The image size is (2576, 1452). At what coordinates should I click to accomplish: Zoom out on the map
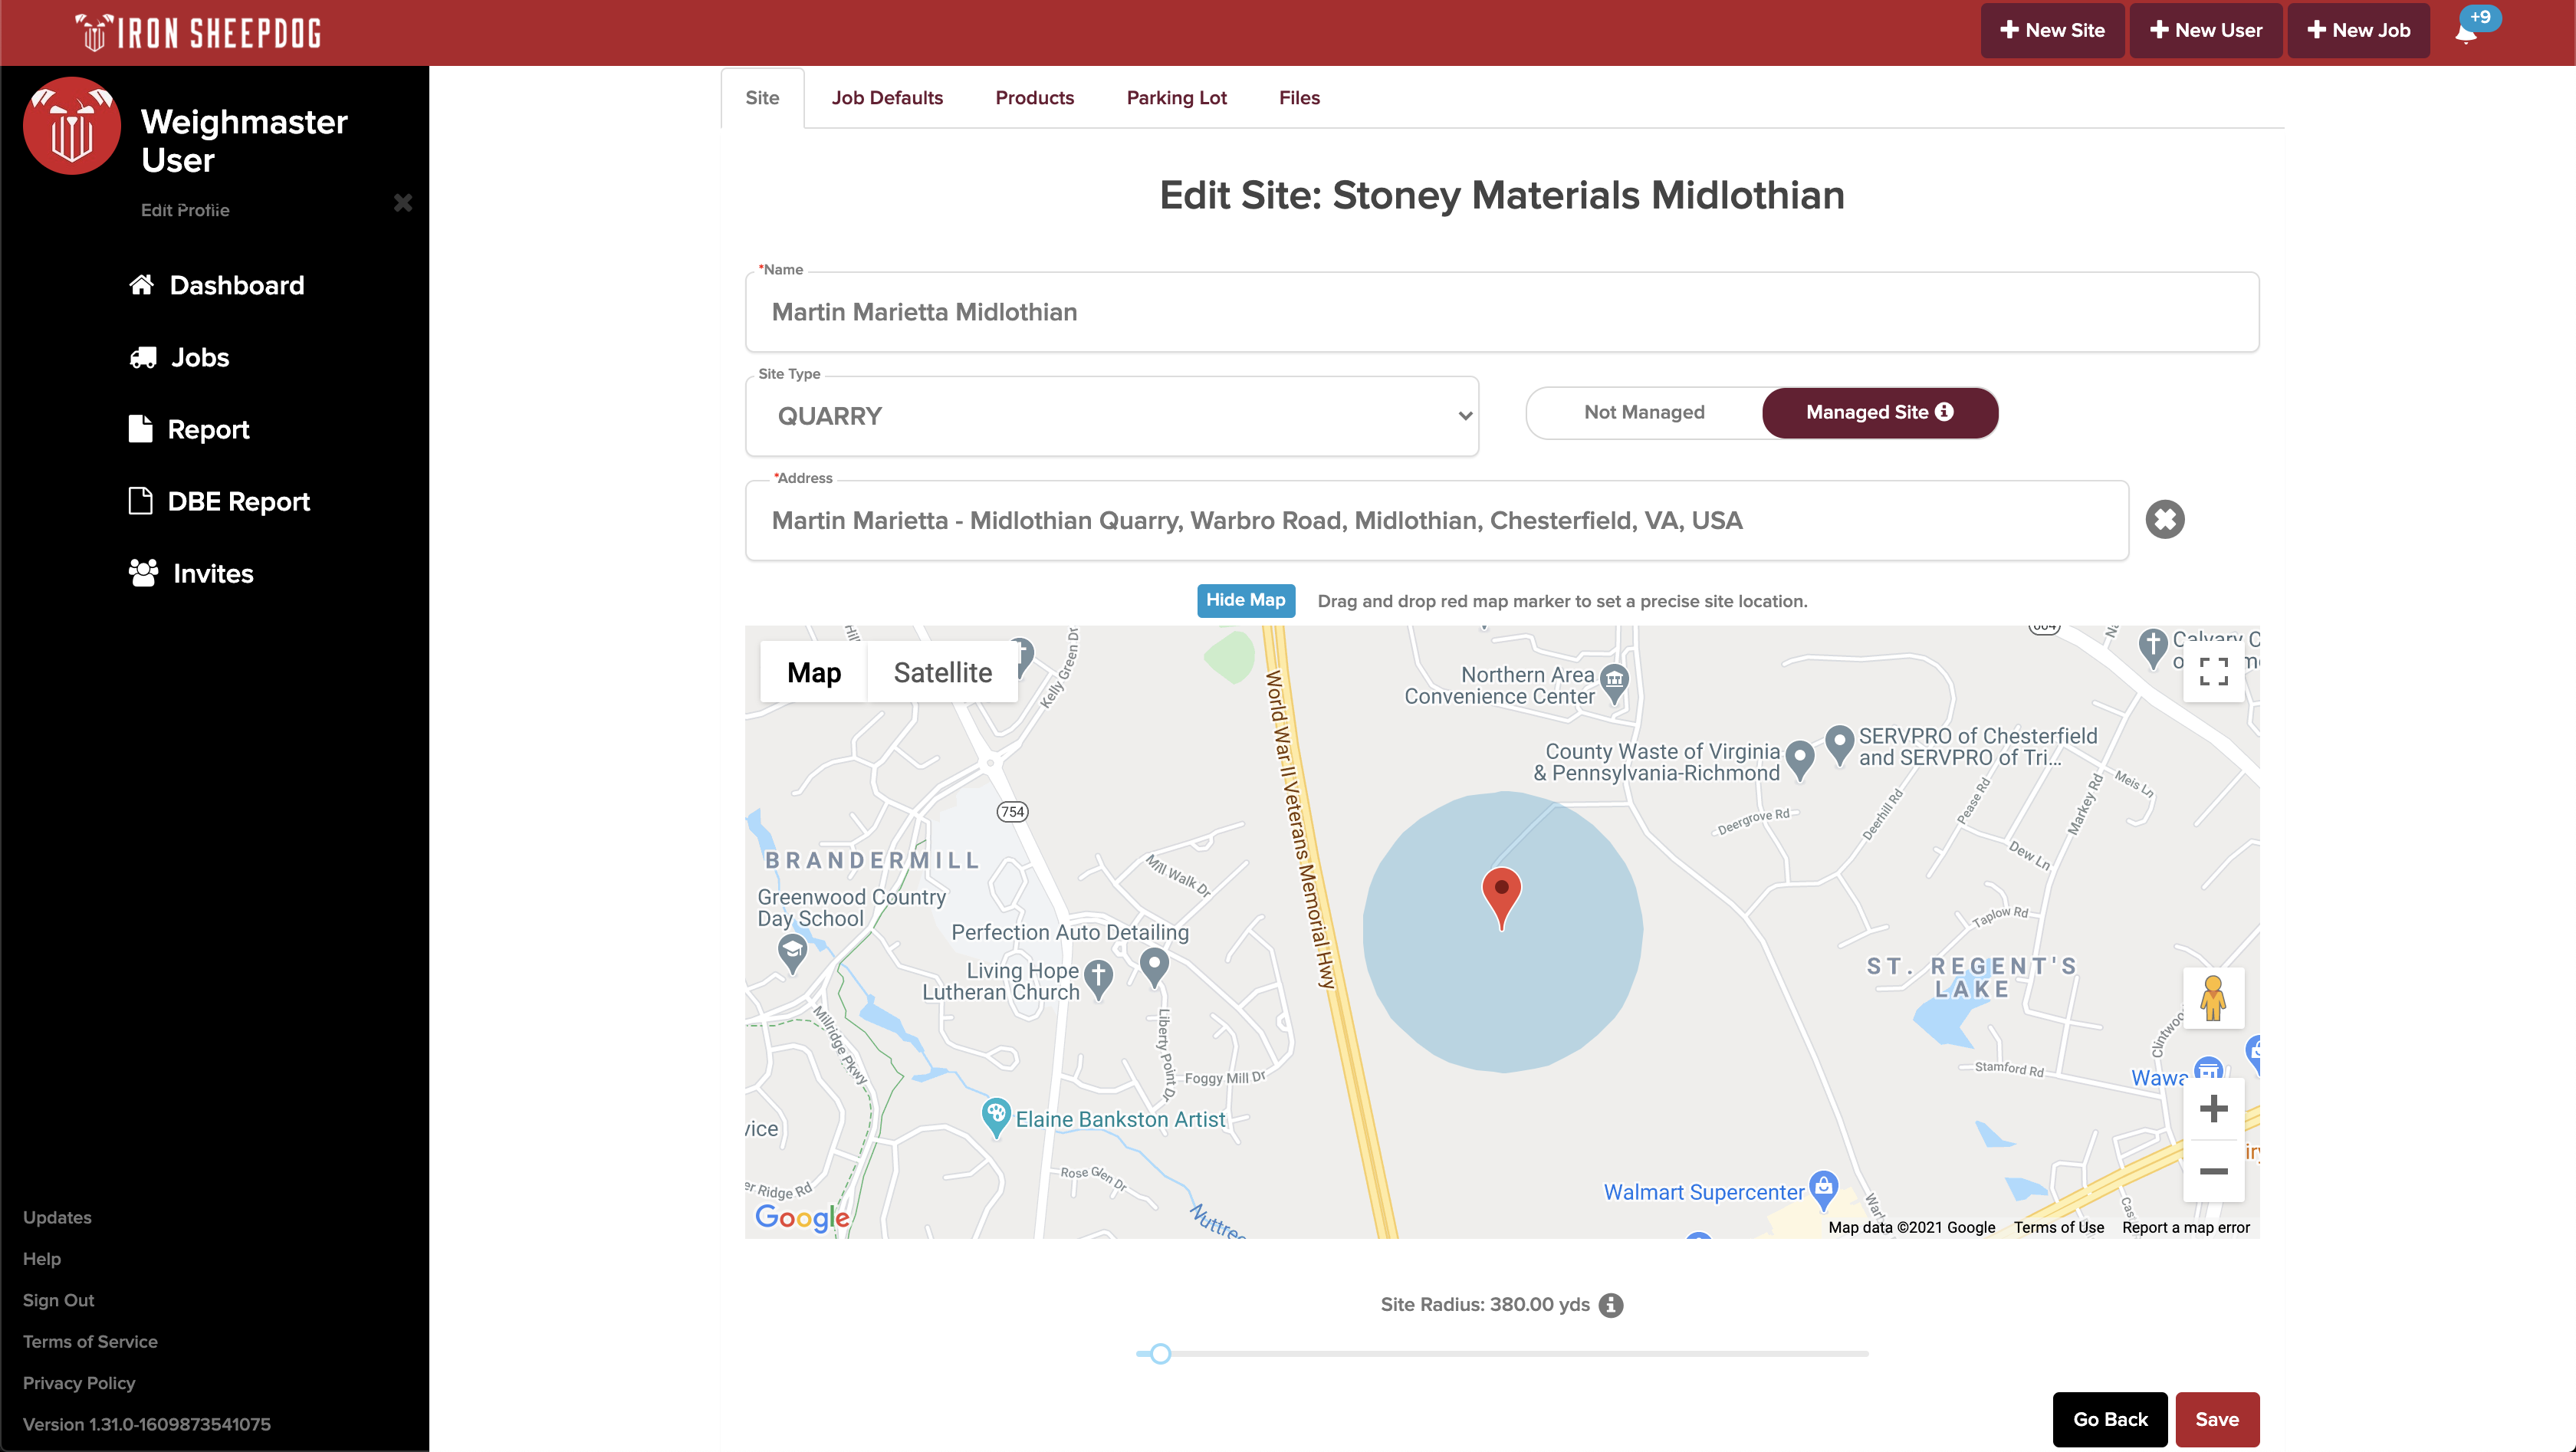[2213, 1171]
